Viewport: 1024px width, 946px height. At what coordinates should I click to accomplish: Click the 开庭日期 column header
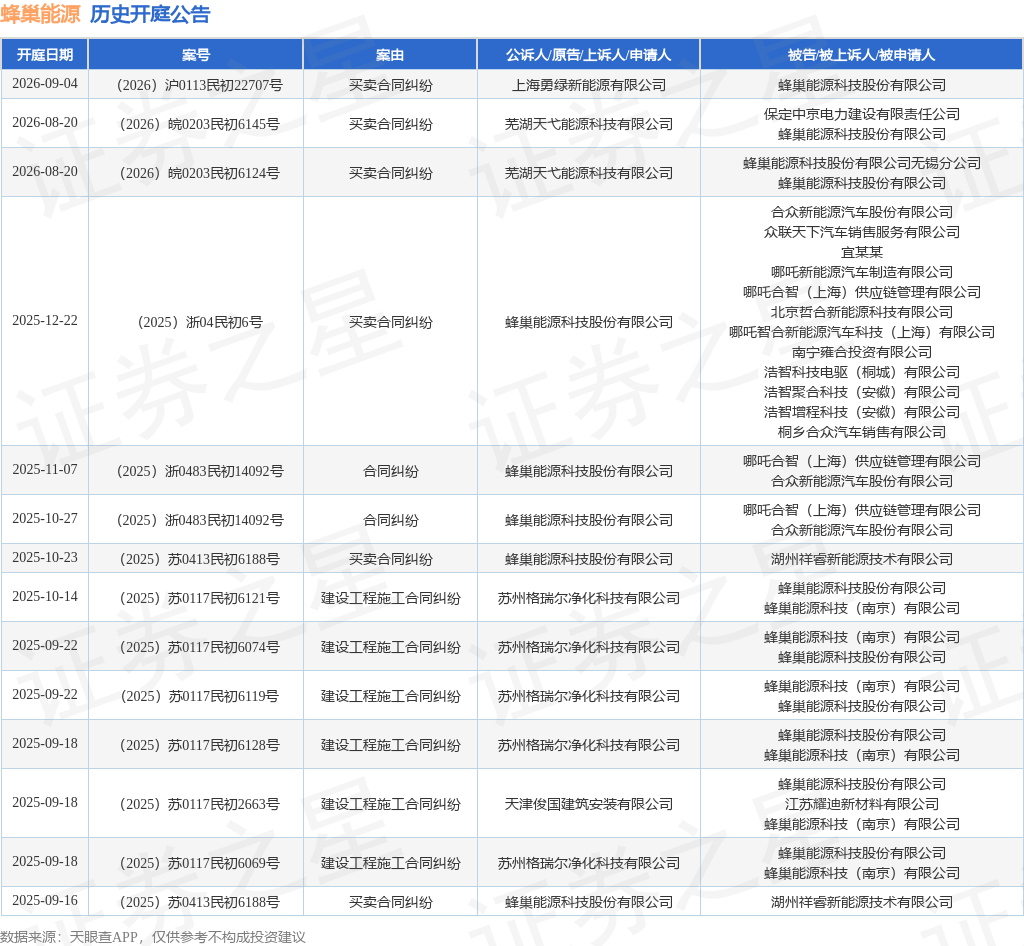click(x=44, y=55)
